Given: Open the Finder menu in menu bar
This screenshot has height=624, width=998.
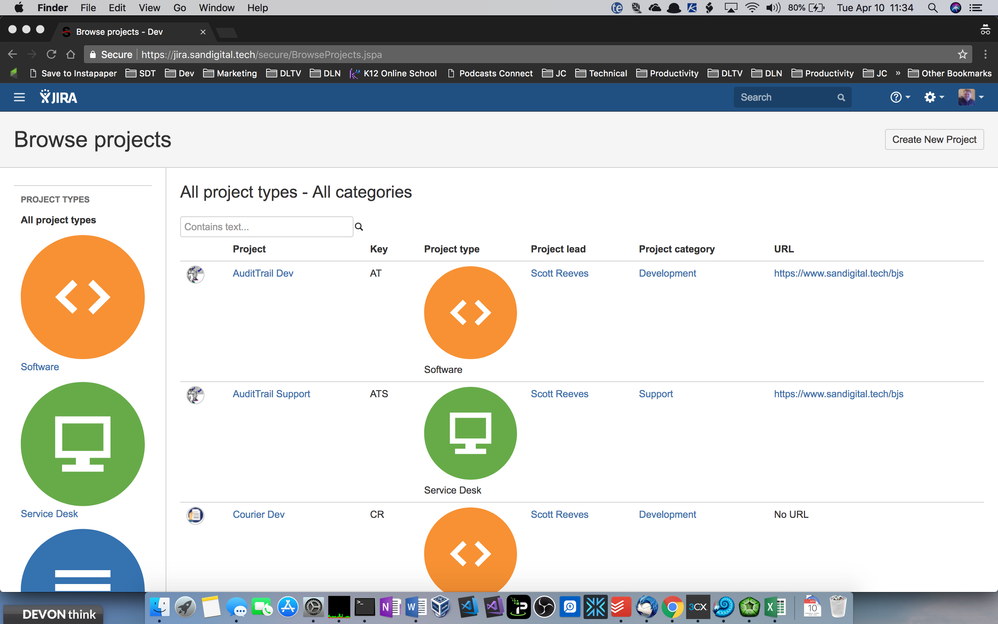Looking at the screenshot, I should (x=52, y=8).
